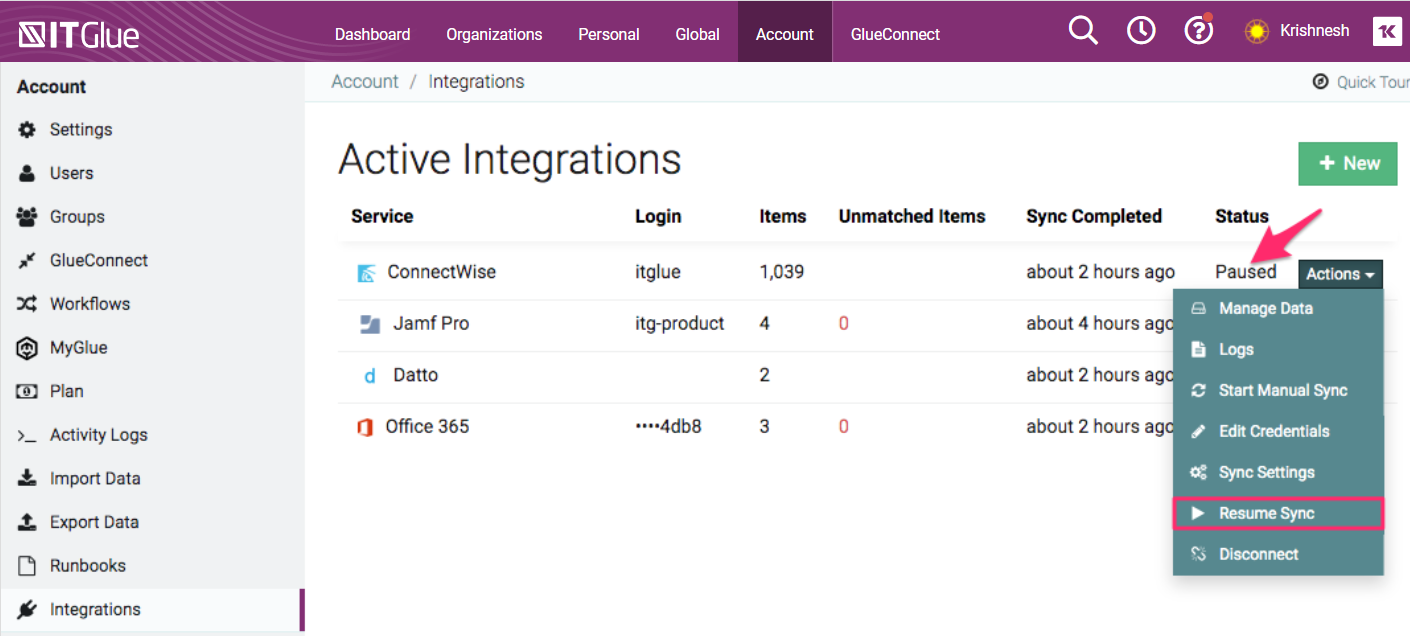Open MyGlue in the sidebar
Viewport: 1410px width, 636px height.
tap(78, 348)
